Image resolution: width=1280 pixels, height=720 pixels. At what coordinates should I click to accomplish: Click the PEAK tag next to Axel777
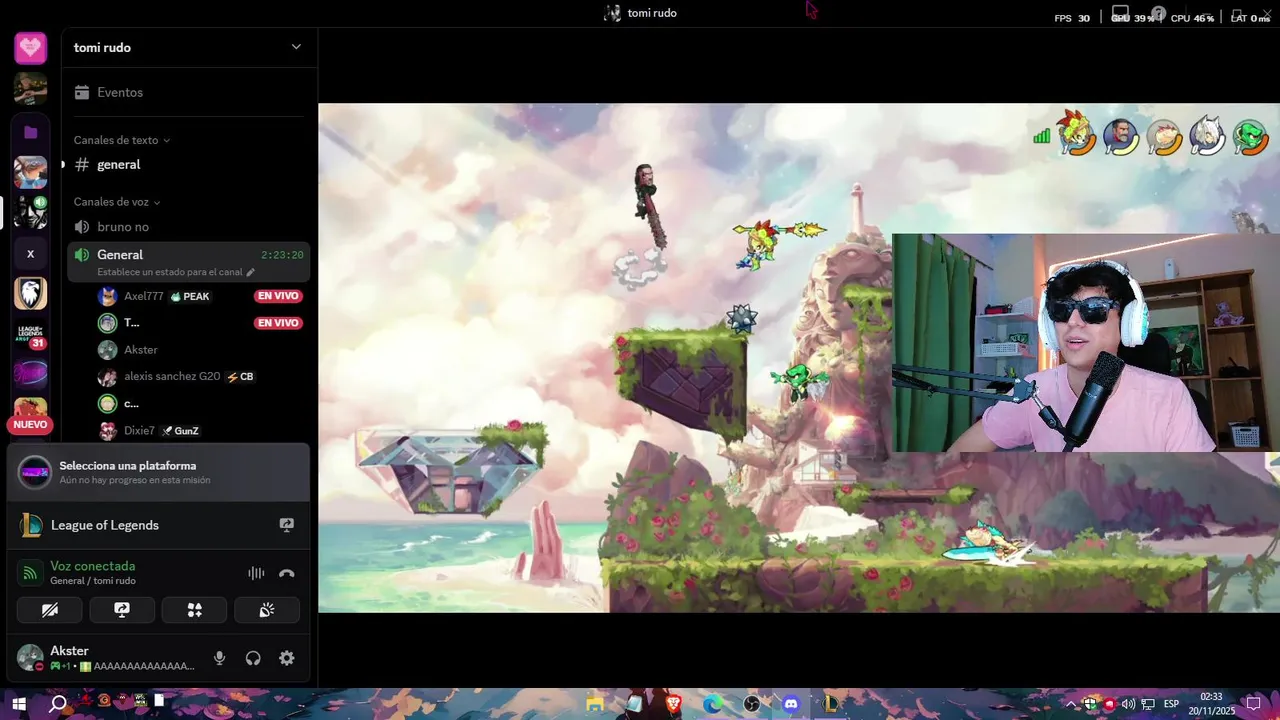(190, 296)
